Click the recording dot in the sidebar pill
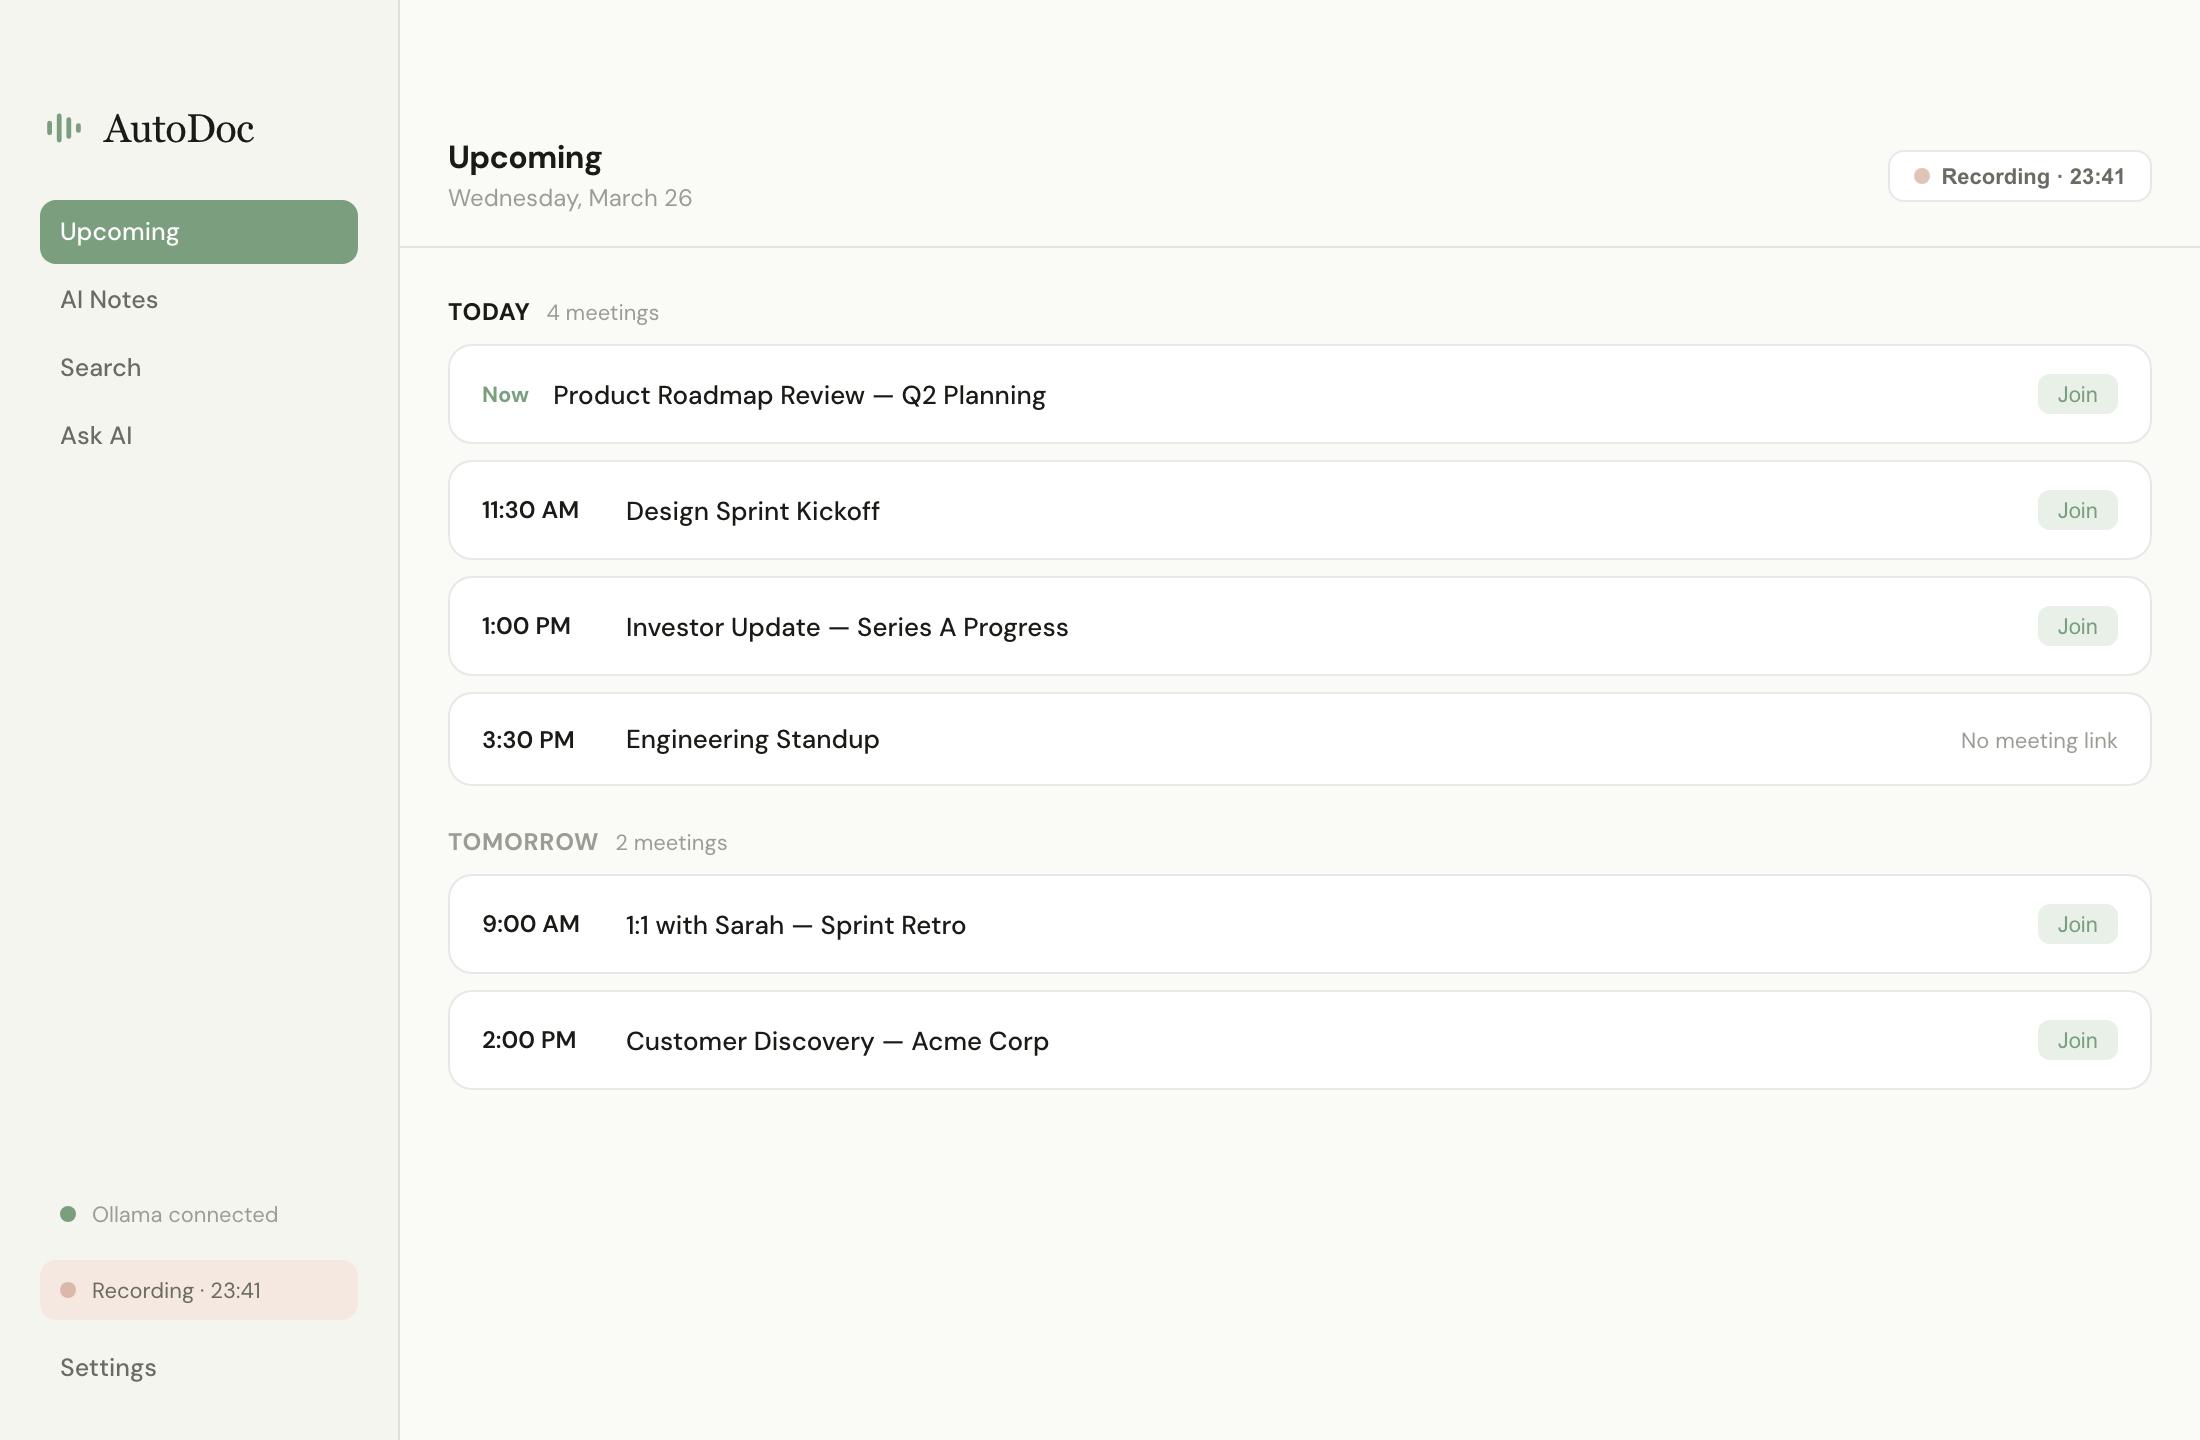Image resolution: width=2200 pixels, height=1440 pixels. (x=70, y=1290)
